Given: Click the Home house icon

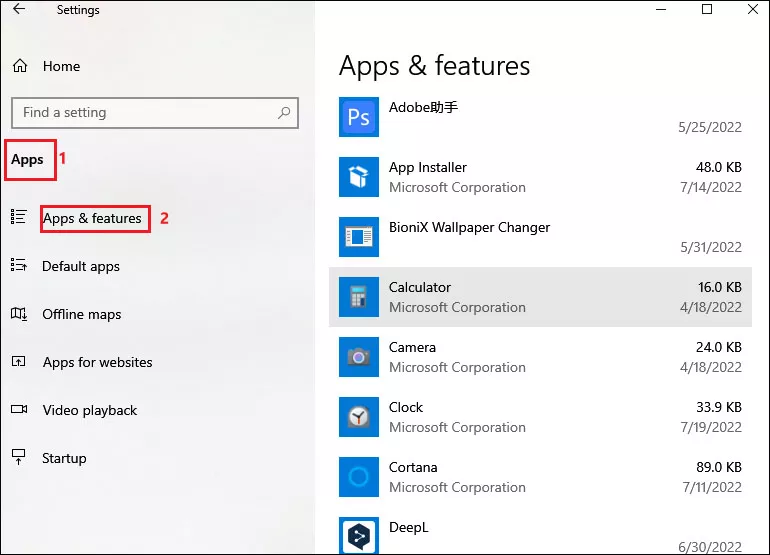Looking at the screenshot, I should (20, 66).
